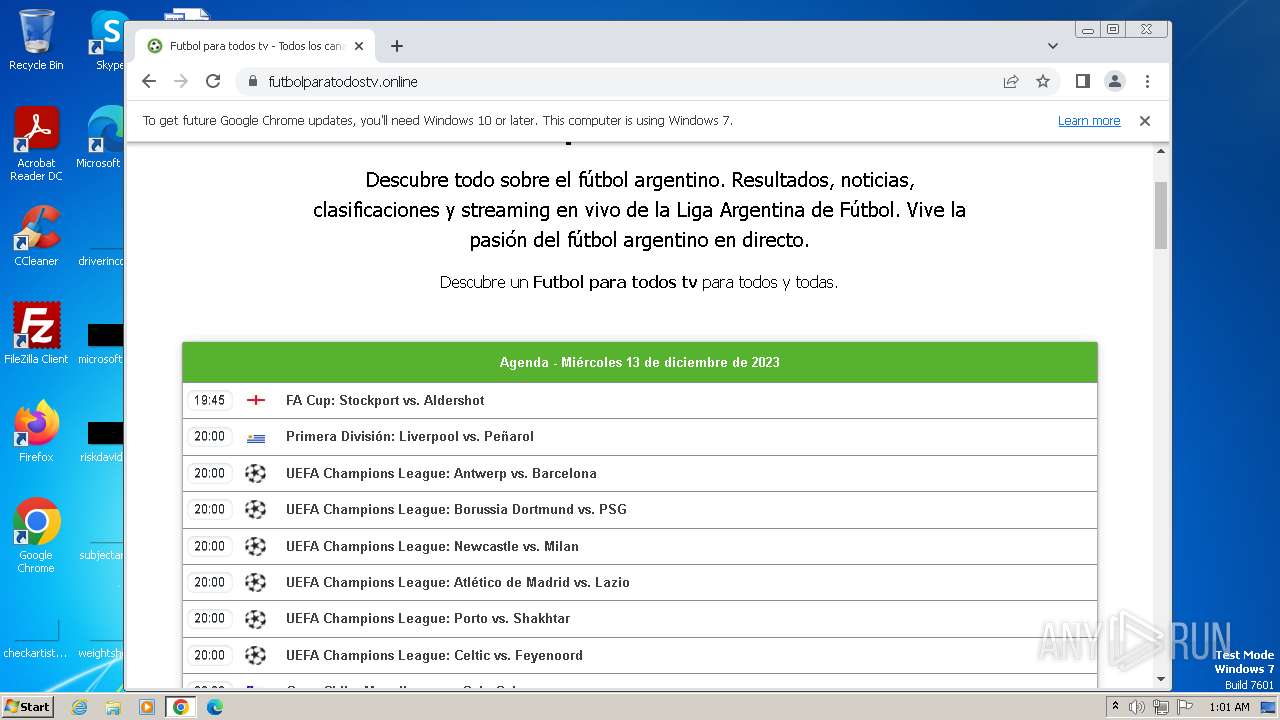Screen dimensions: 1280x720
Task: Open the Google Chrome desktop shortcut
Action: 36,535
